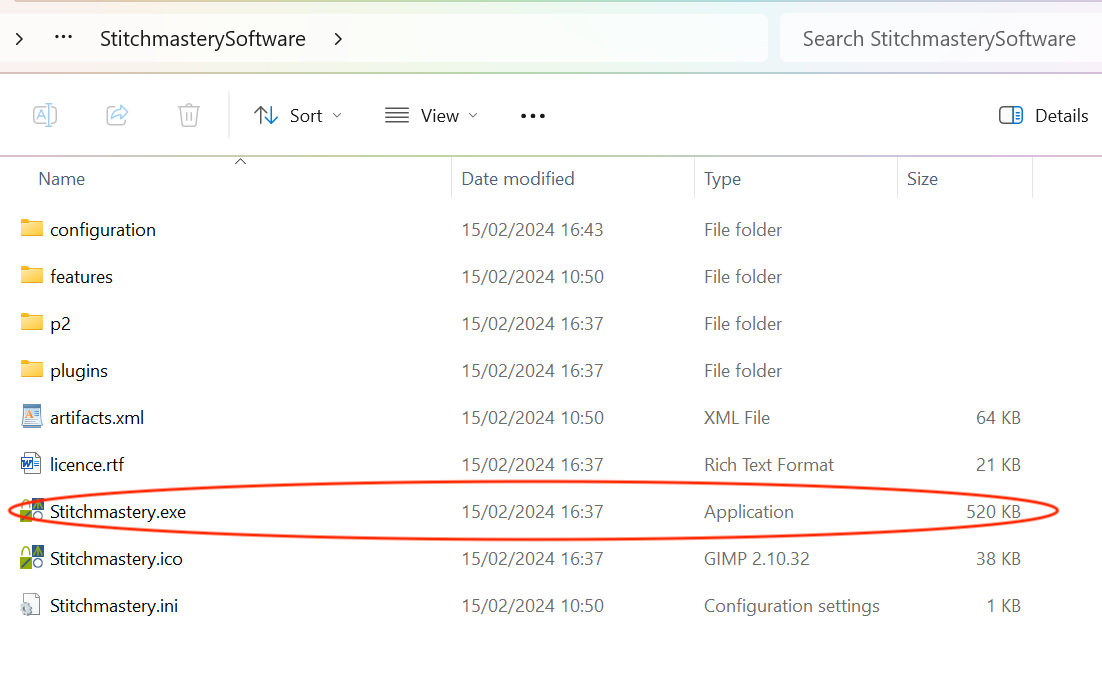Screen dimensions: 1102x700
Task: Expand the chevron left of breadcrumb ellipsis
Action: (x=19, y=39)
